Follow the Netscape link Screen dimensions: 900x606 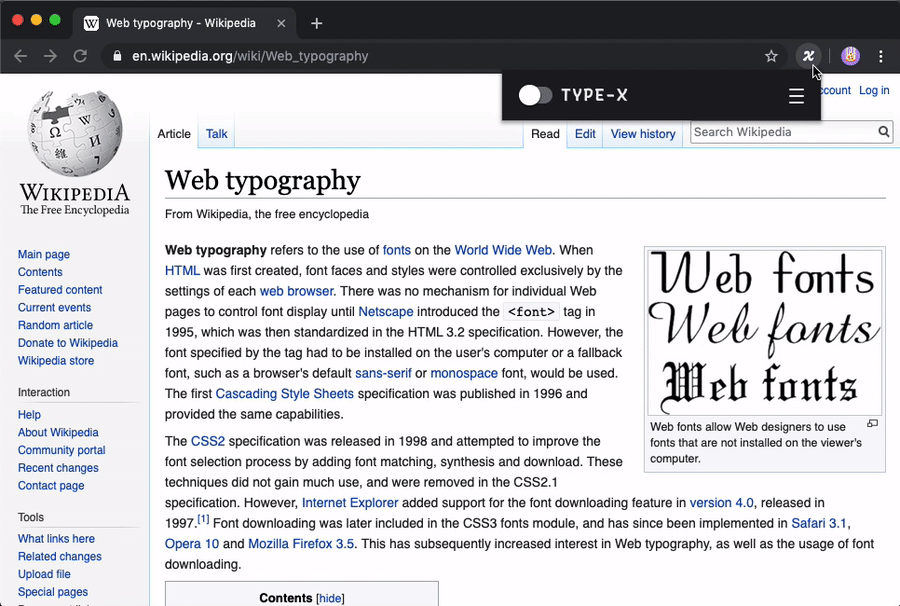point(386,312)
